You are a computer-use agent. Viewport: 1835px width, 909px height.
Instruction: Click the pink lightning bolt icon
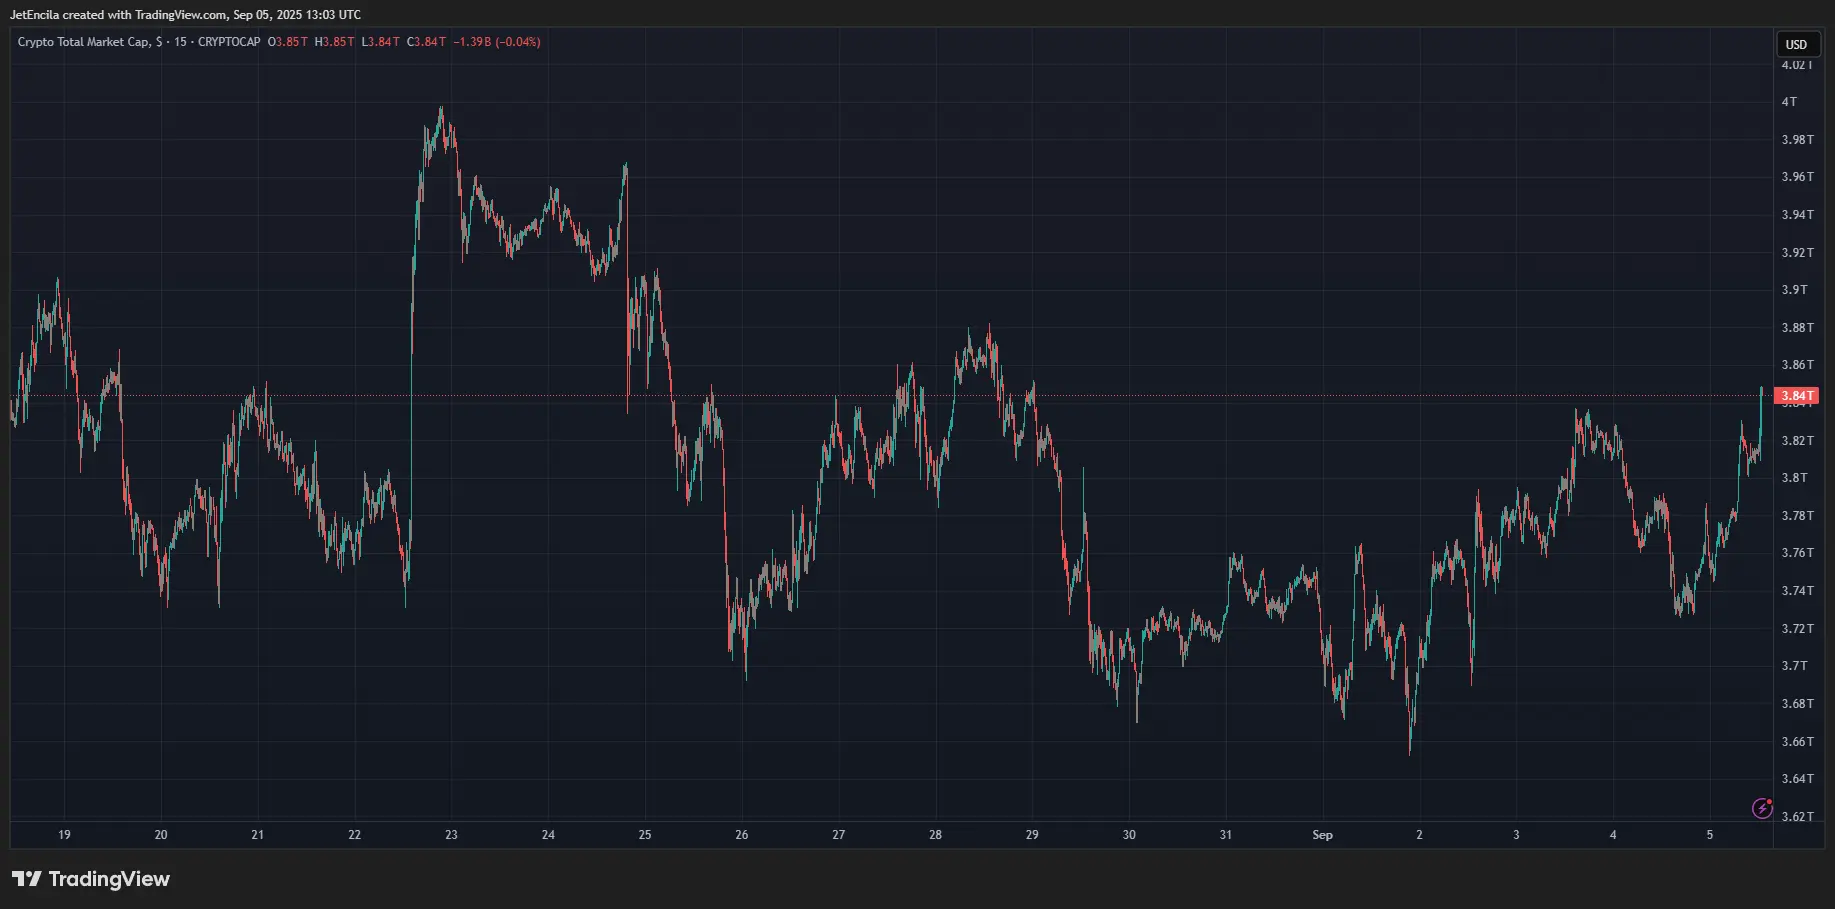(x=1762, y=808)
